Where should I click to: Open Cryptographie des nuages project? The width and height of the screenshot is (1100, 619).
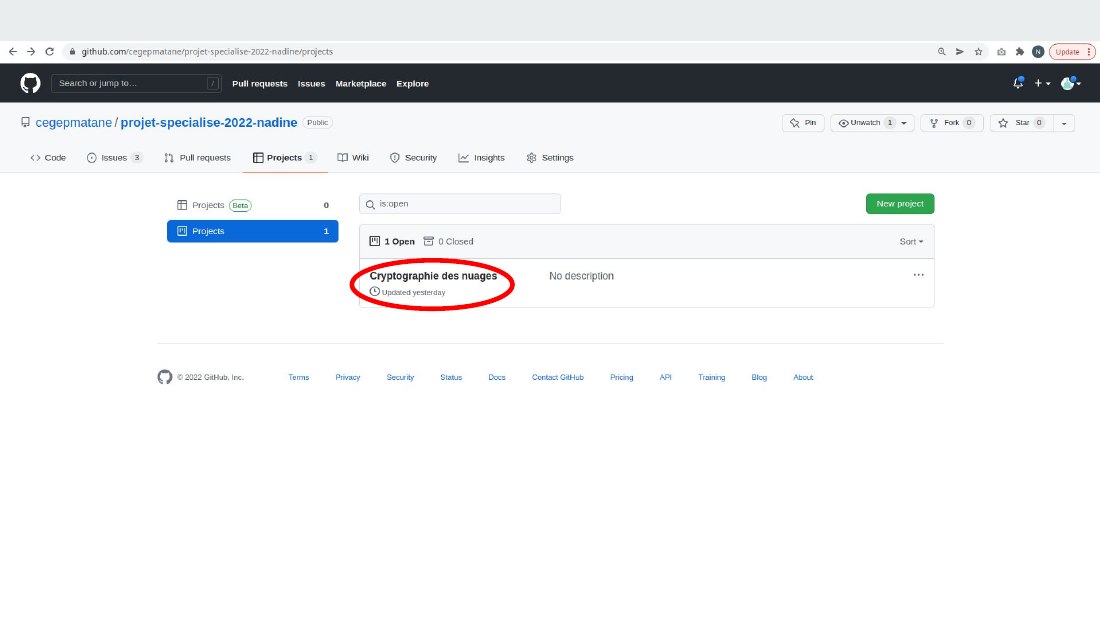[433, 276]
